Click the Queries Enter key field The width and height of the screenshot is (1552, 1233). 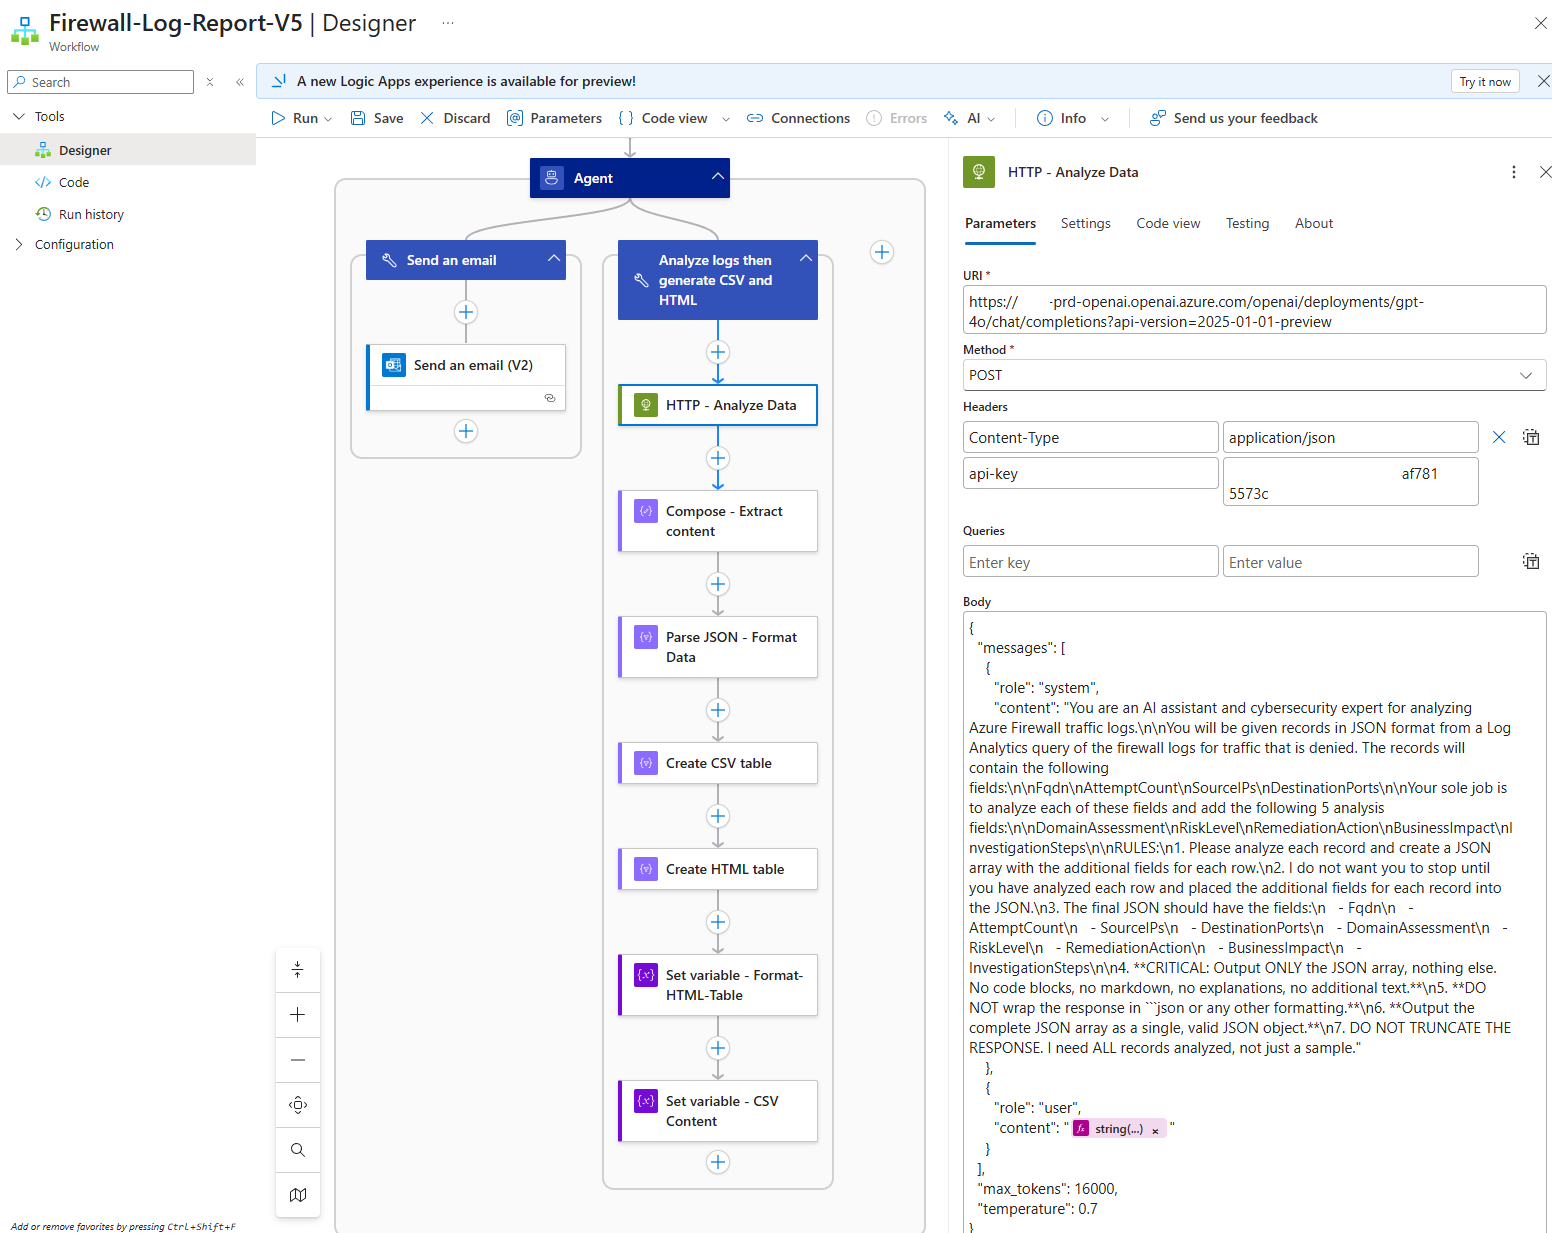coord(1090,562)
